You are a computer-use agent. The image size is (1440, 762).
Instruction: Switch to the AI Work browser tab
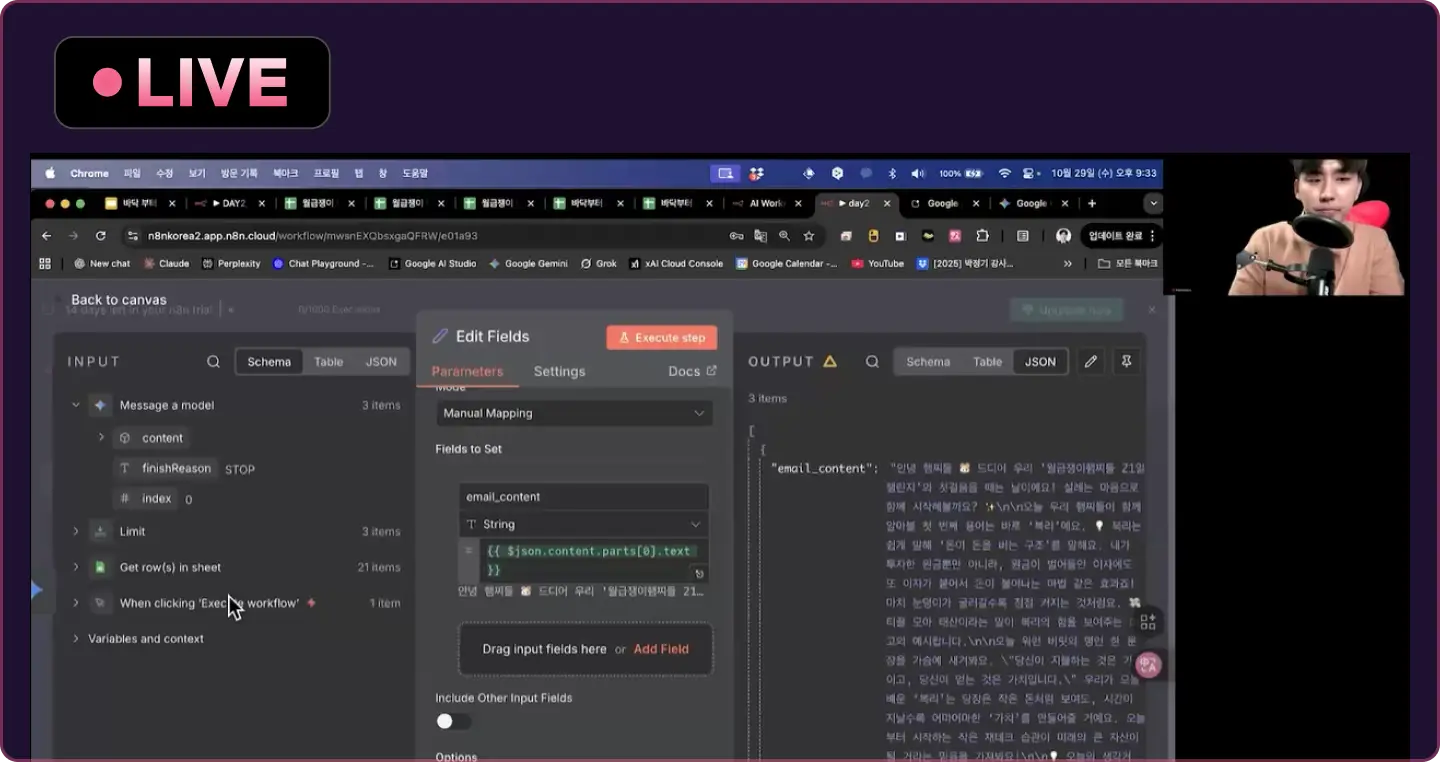[x=766, y=203]
